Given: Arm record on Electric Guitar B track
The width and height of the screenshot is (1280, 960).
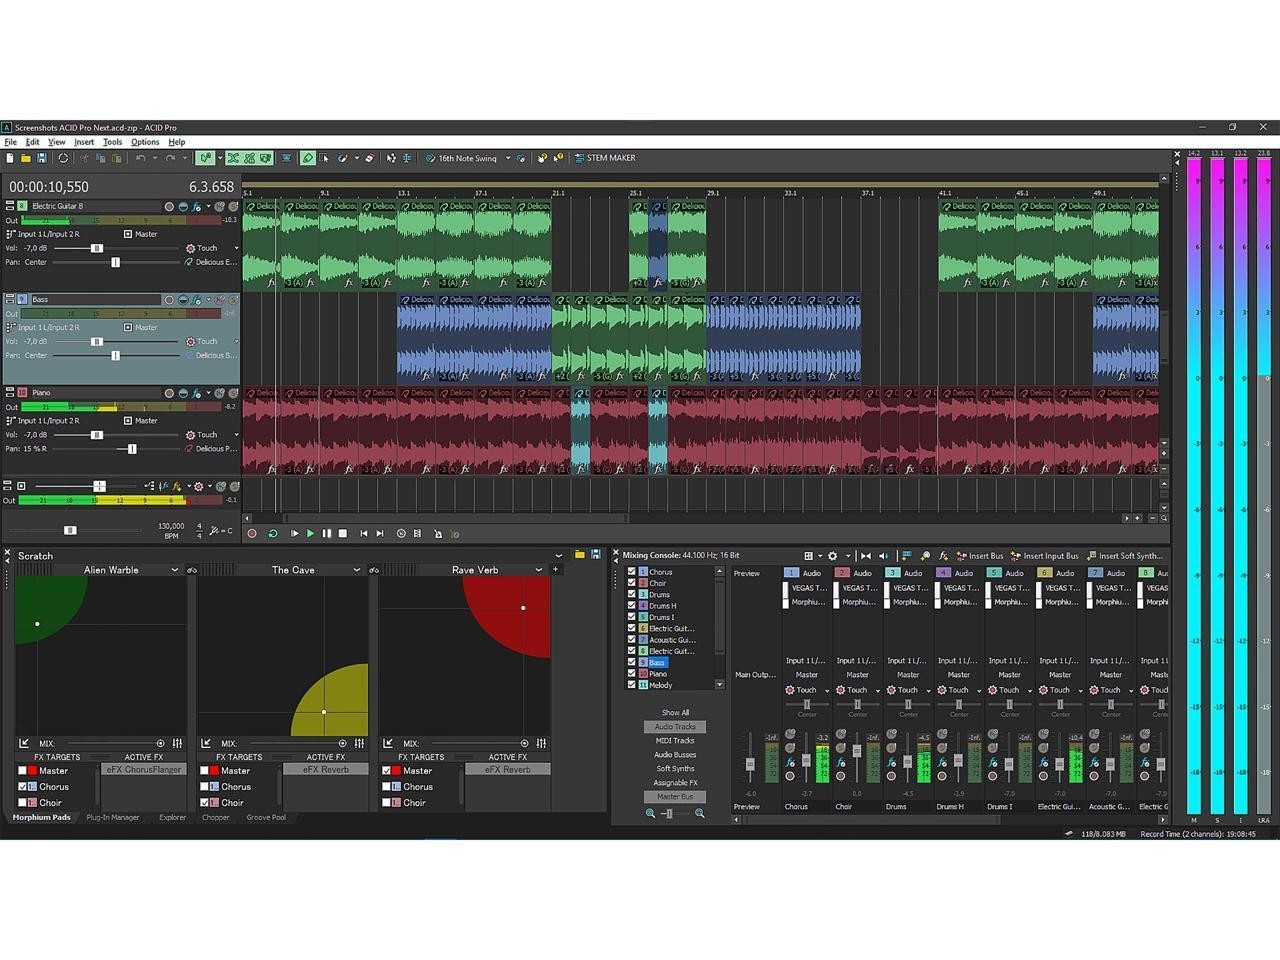Looking at the screenshot, I should click(x=169, y=207).
